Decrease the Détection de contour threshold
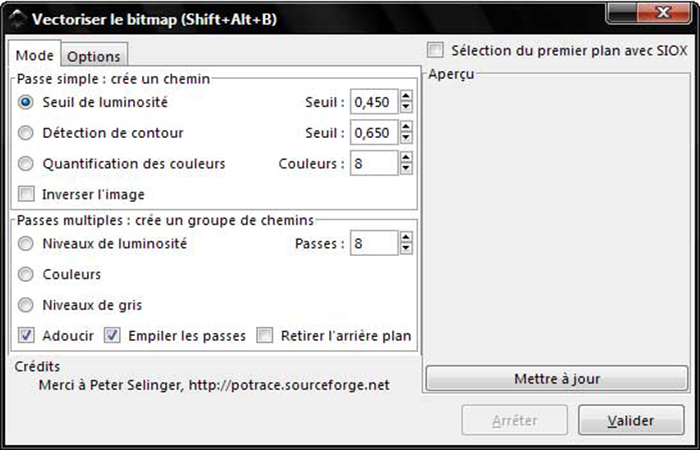The height and width of the screenshot is (450, 700). (x=406, y=138)
